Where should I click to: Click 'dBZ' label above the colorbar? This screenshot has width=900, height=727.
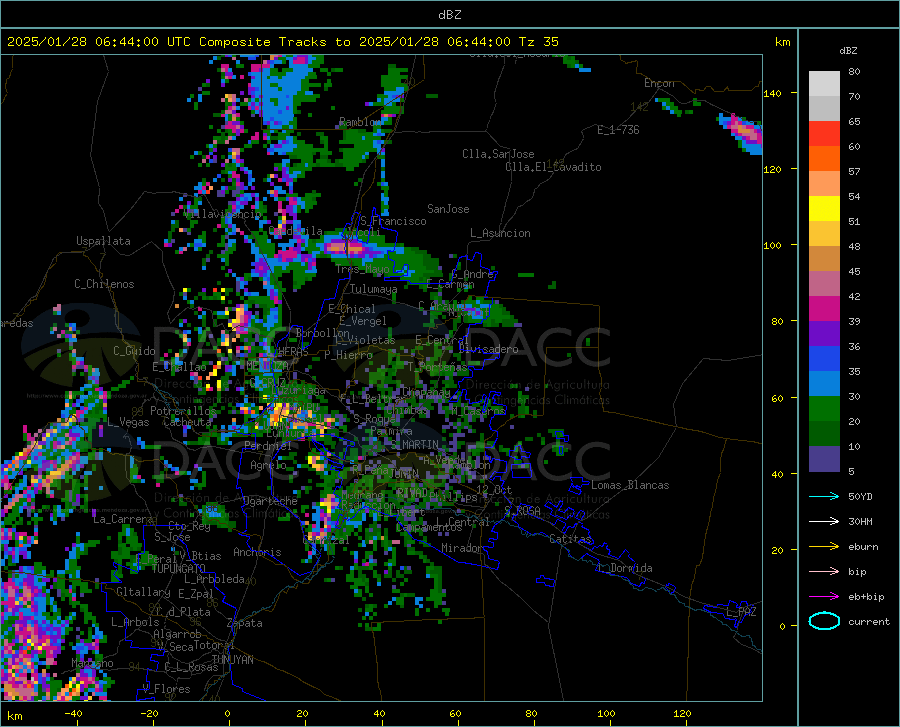pyautogui.click(x=848, y=50)
